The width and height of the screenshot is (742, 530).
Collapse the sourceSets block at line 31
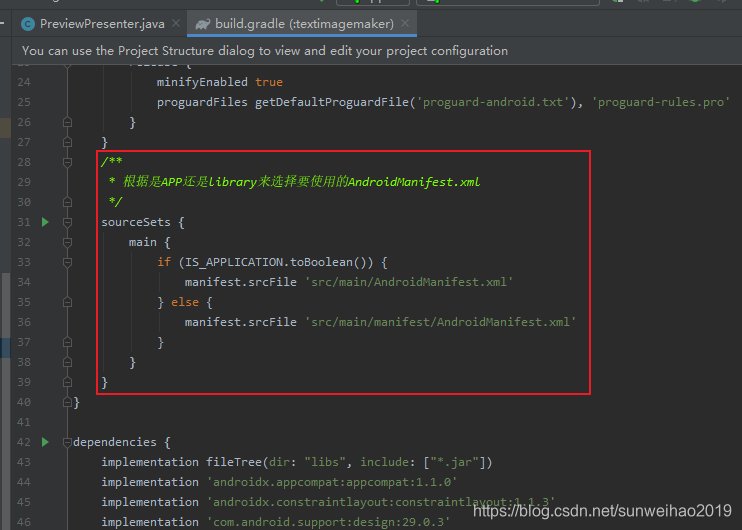[x=67, y=222]
